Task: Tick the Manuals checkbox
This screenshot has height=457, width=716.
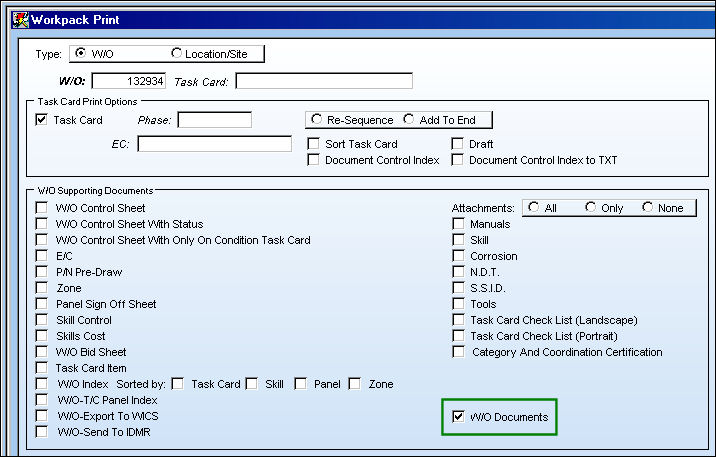Action: (458, 224)
